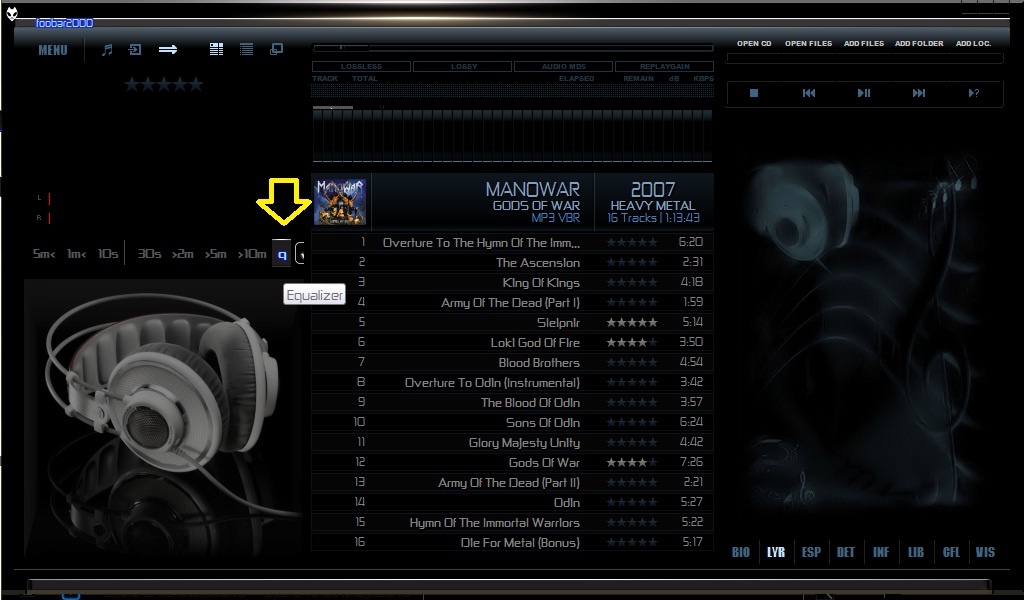Click the rating stars of Sleipnir

[632, 323]
